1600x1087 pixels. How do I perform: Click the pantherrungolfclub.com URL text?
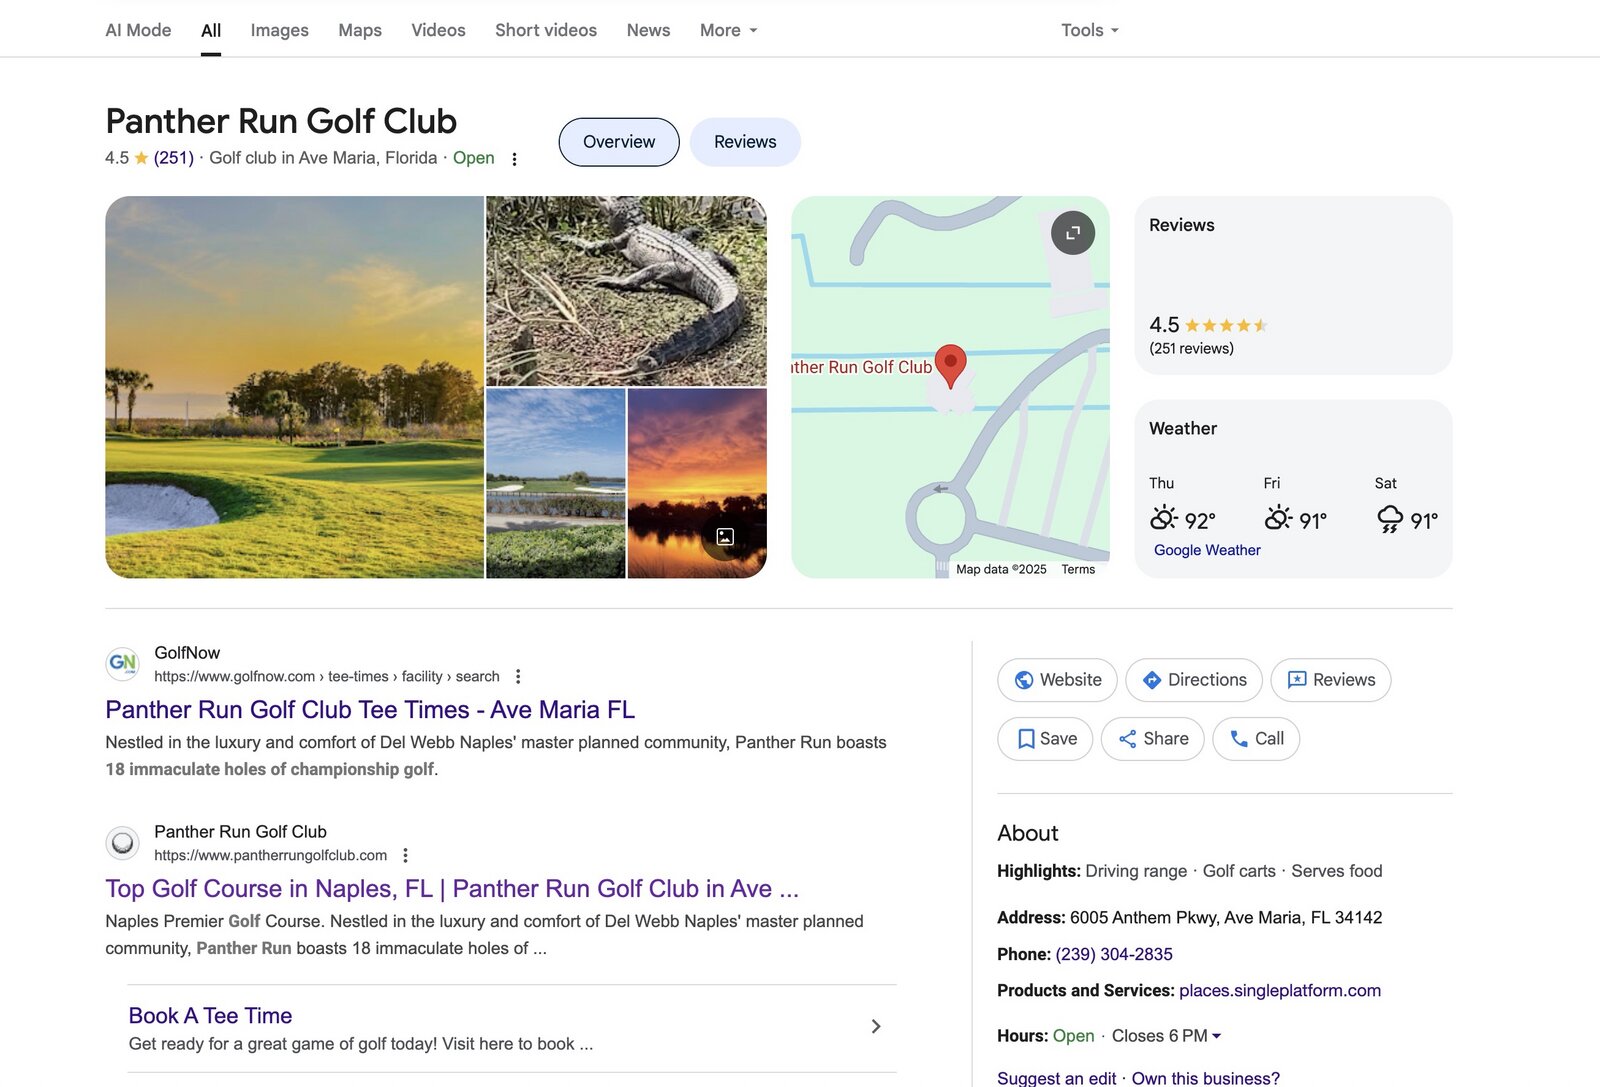point(270,856)
